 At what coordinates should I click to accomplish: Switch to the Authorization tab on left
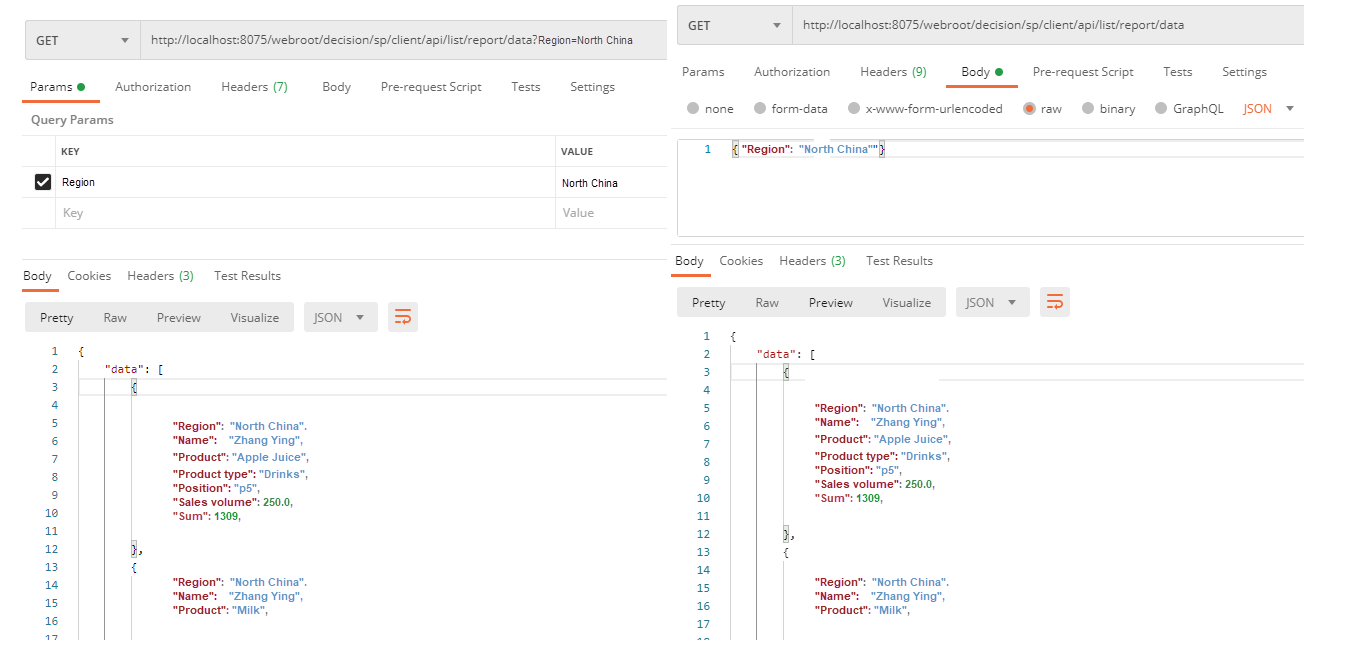point(153,87)
